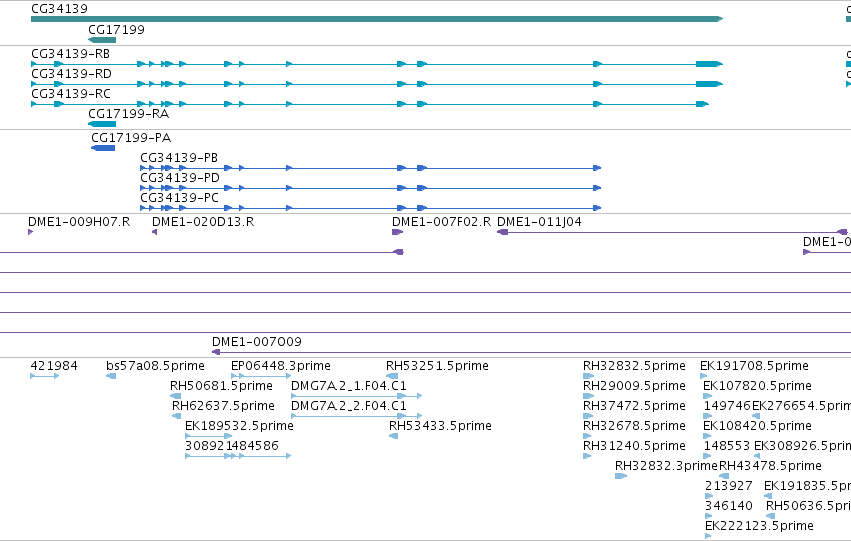Click the DME1-020D13.R feature label
Image resolution: width=851 pixels, height=541 pixels.
(203, 222)
